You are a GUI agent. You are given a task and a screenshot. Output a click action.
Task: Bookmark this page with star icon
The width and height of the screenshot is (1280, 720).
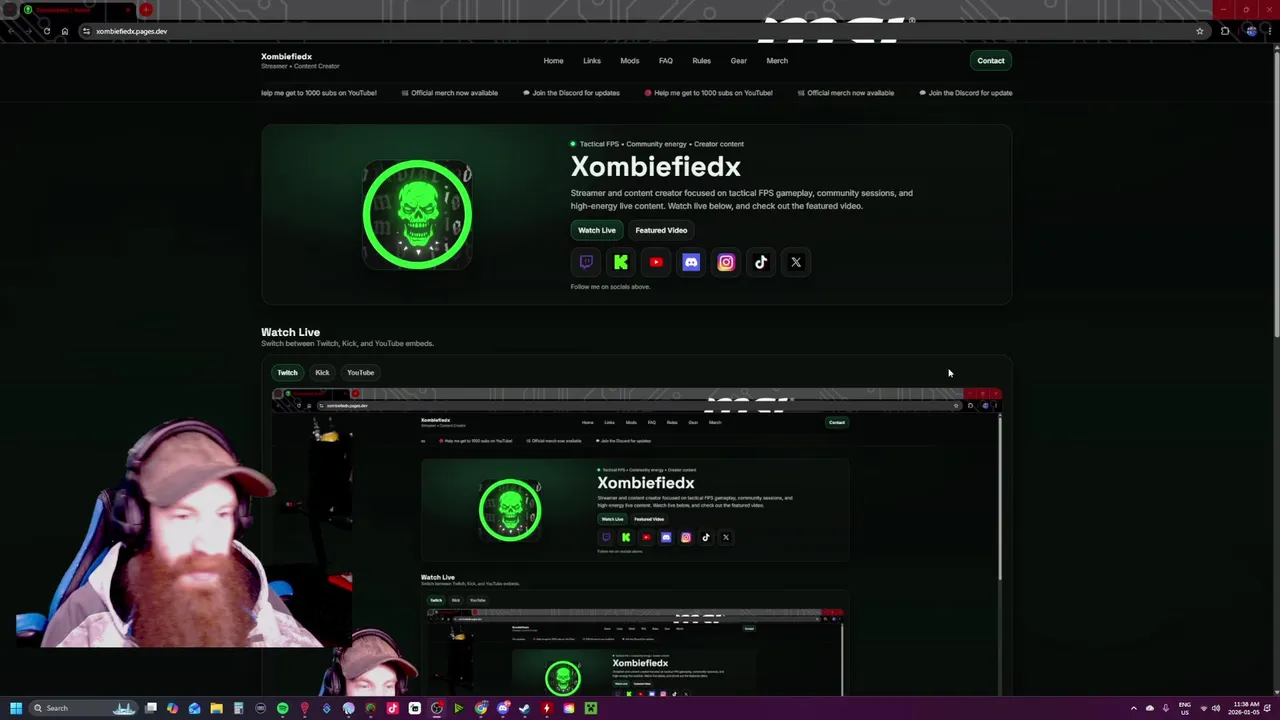(x=1200, y=31)
